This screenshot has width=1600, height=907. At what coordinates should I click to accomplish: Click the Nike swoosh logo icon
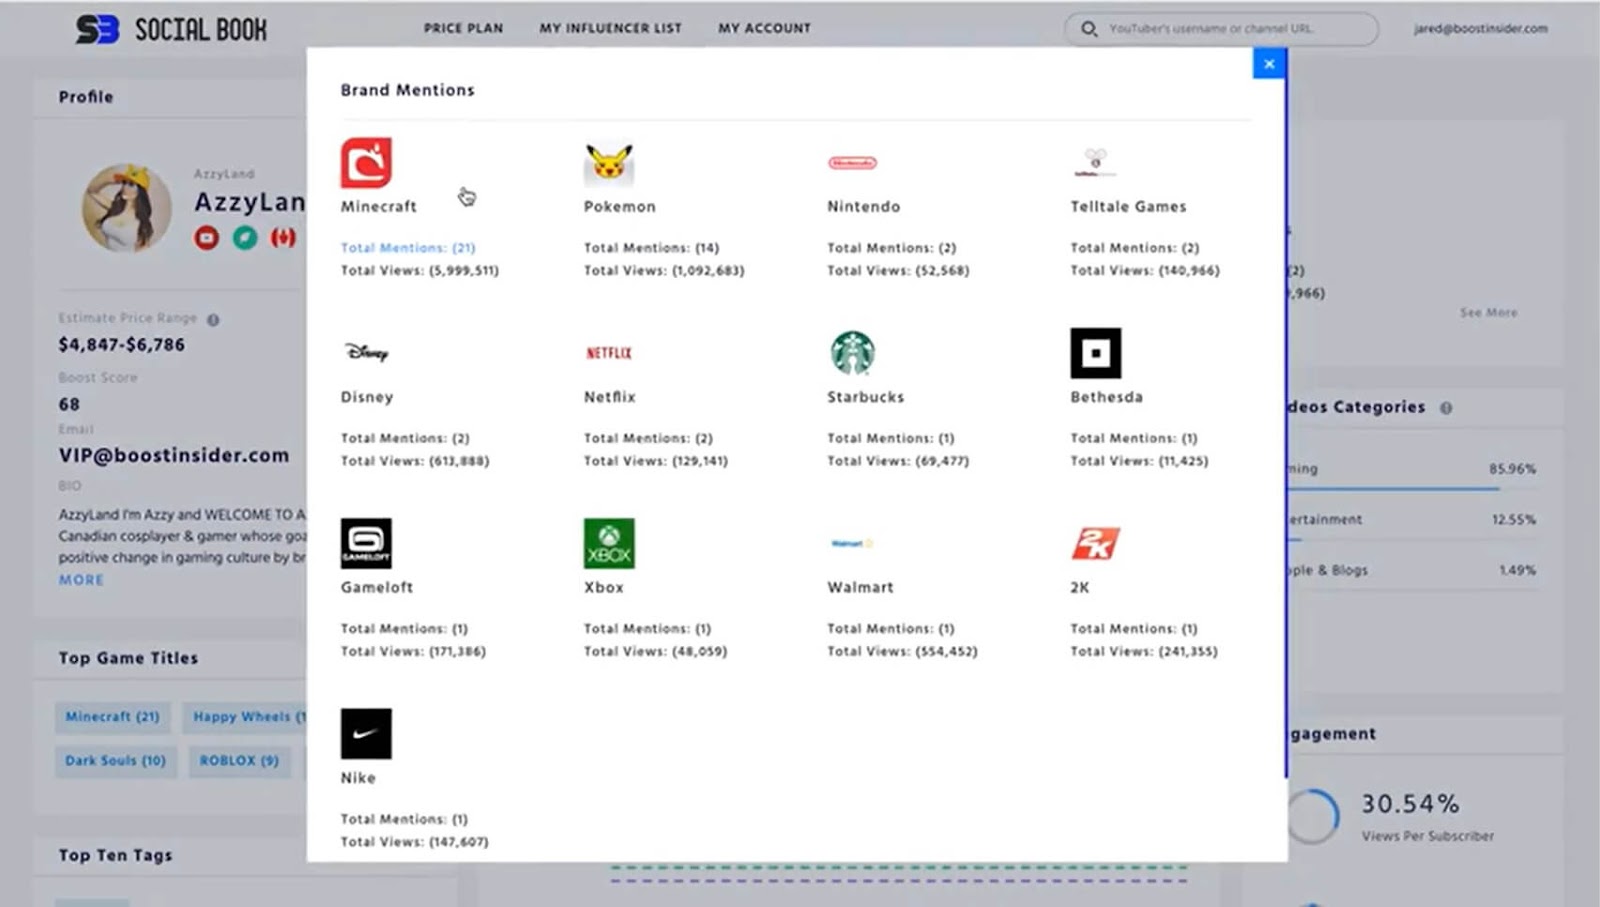tap(366, 734)
